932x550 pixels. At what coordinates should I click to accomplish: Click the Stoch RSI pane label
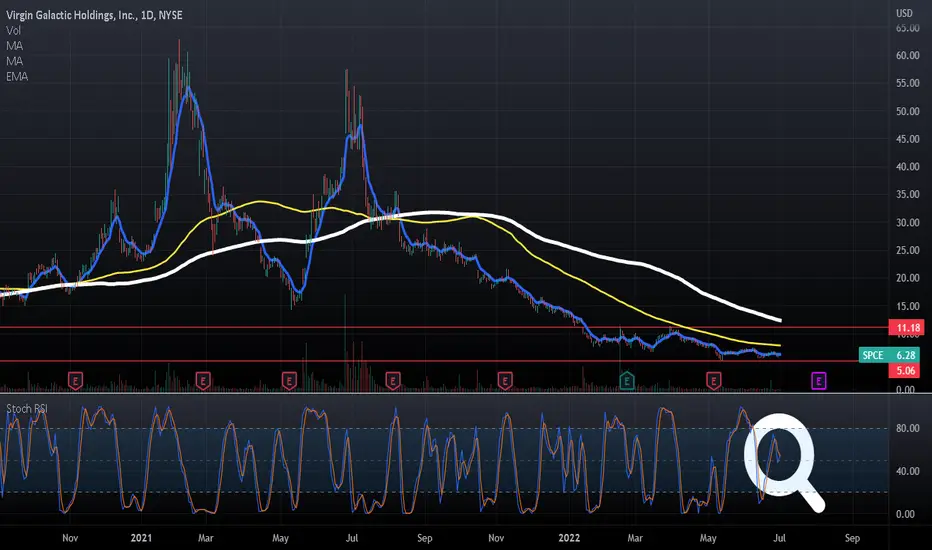27,408
